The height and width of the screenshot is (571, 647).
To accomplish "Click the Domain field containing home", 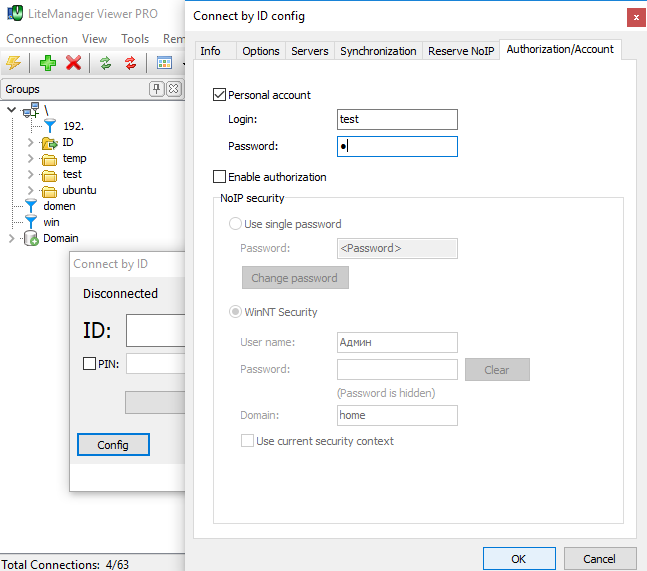I will tap(397, 415).
